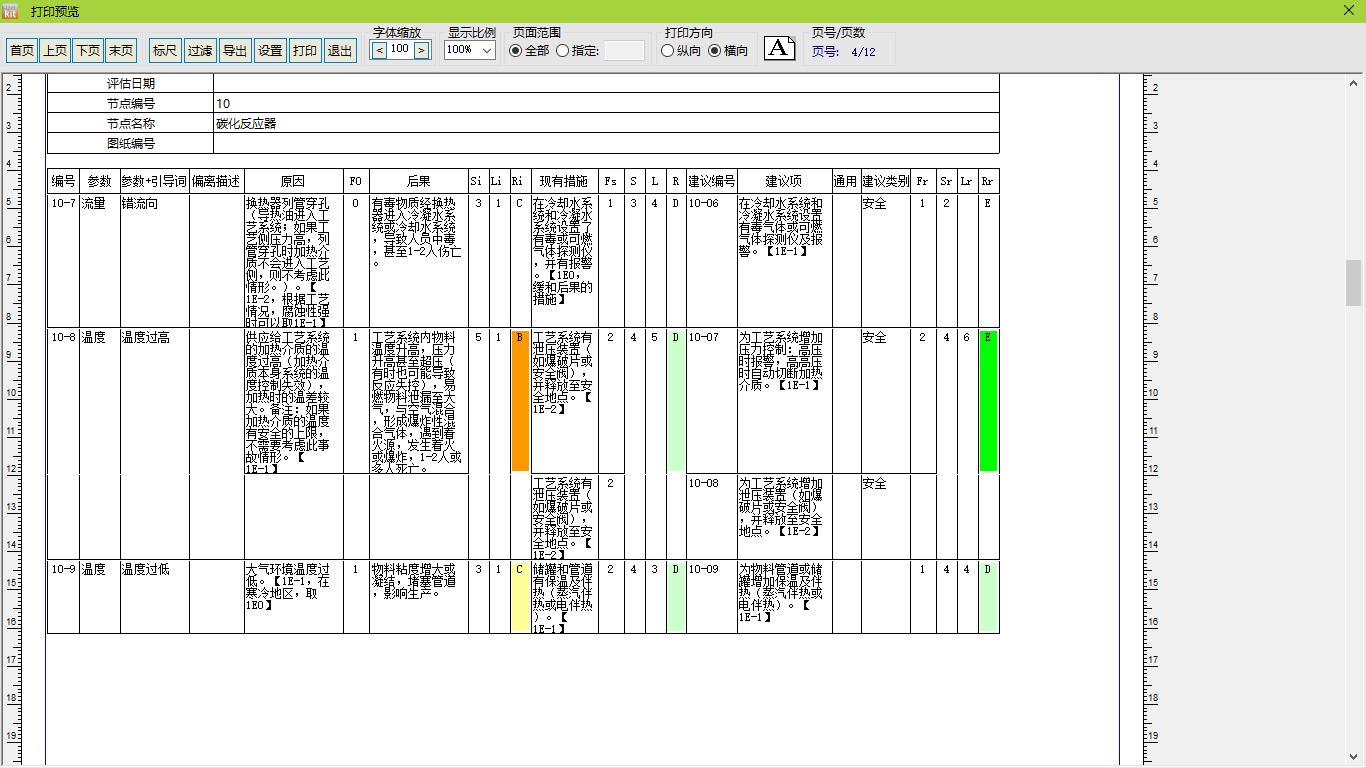
Task: Click the 现有措施 column header
Action: click(564, 181)
